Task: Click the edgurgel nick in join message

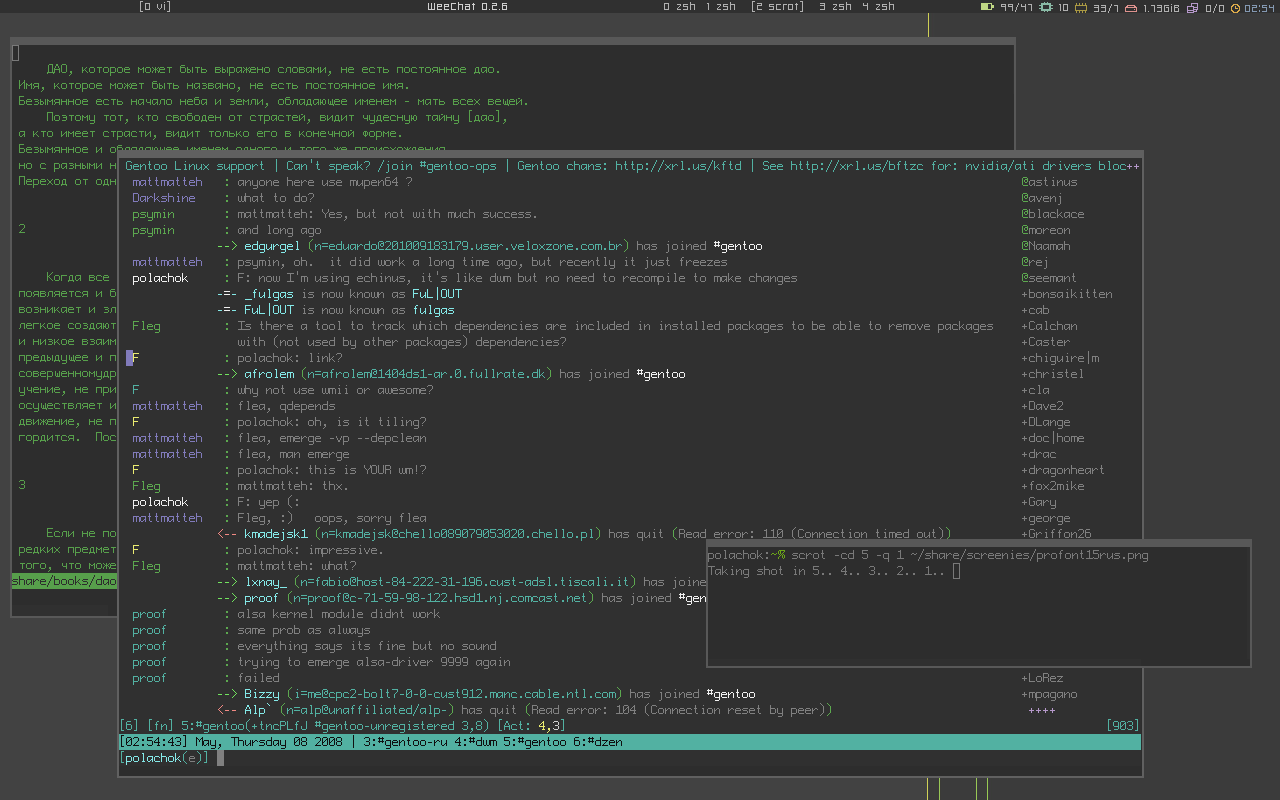Action: click(x=273, y=246)
